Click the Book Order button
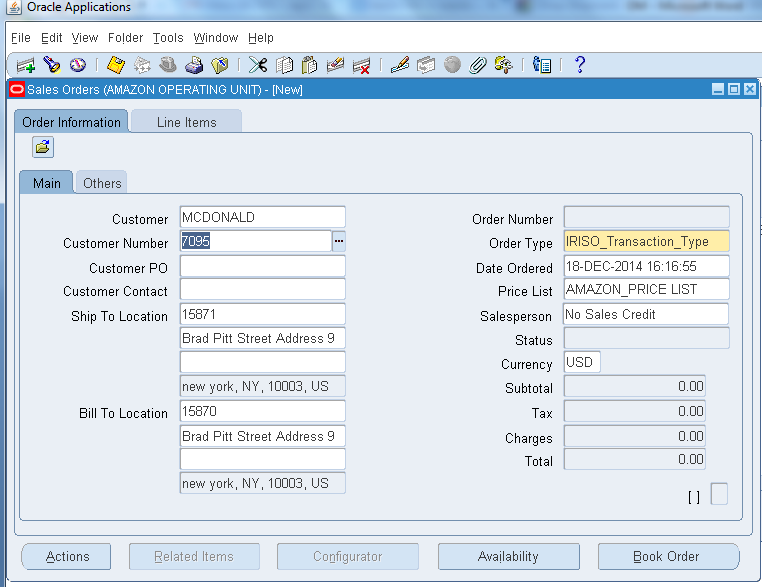 (668, 556)
